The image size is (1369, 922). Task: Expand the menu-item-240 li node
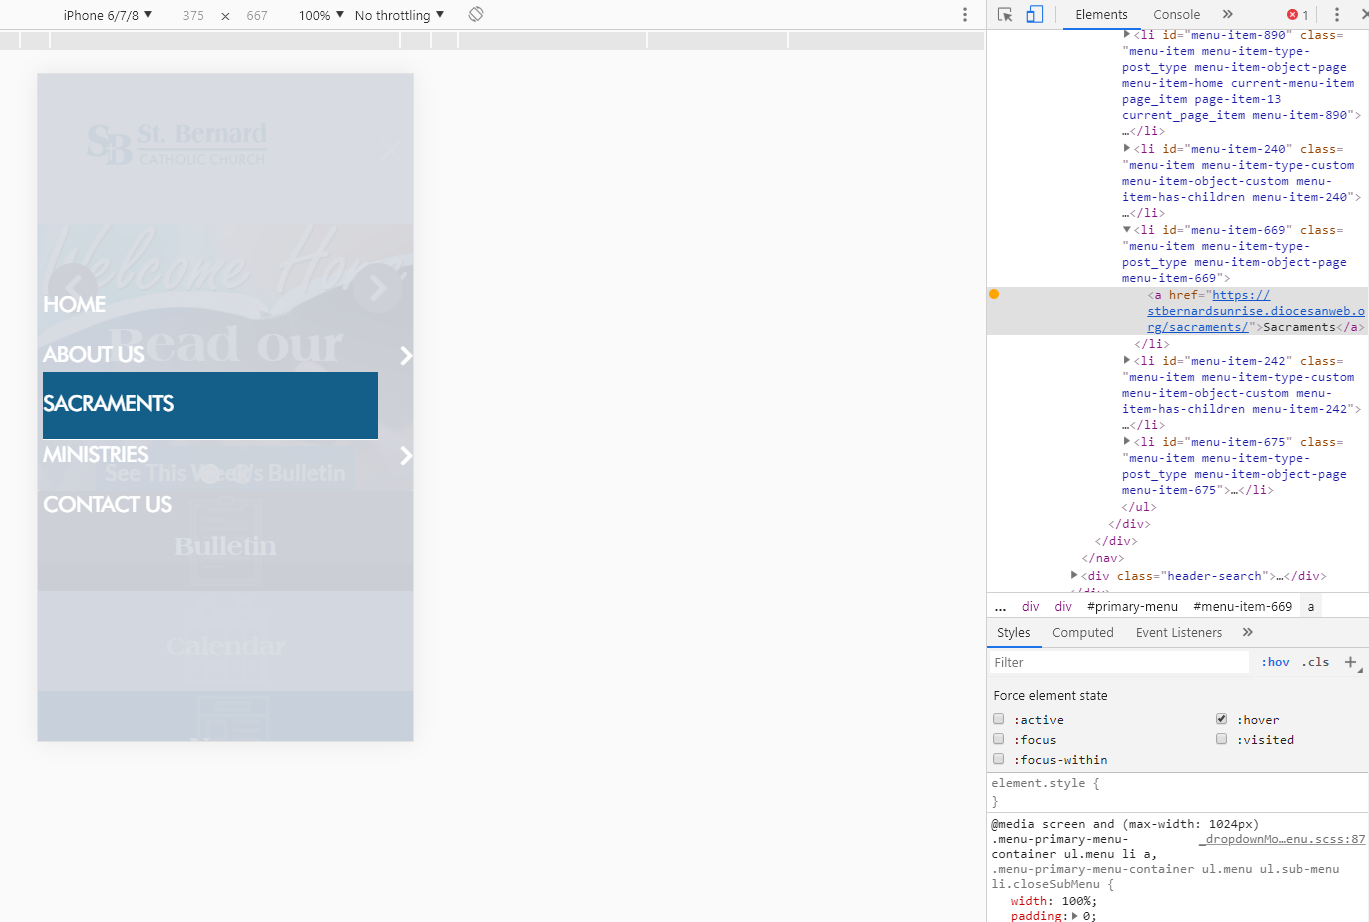click(x=1127, y=149)
